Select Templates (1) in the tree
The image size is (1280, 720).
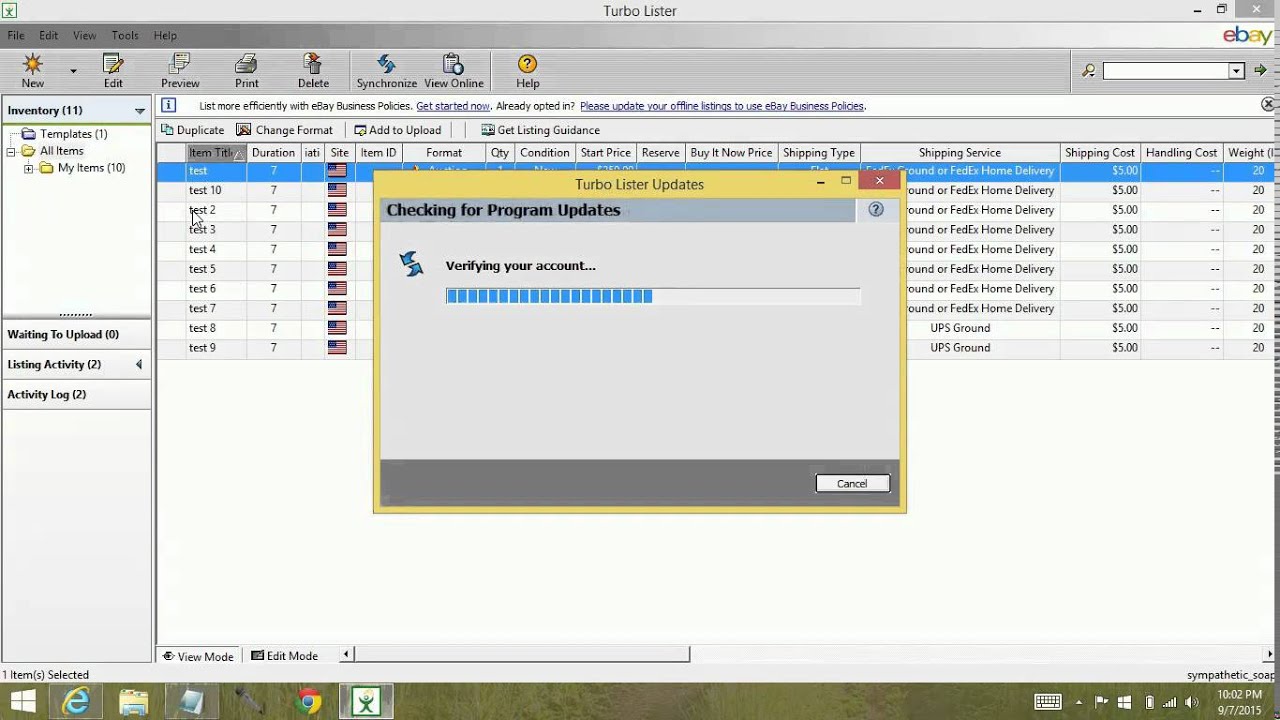pyautogui.click(x=73, y=134)
